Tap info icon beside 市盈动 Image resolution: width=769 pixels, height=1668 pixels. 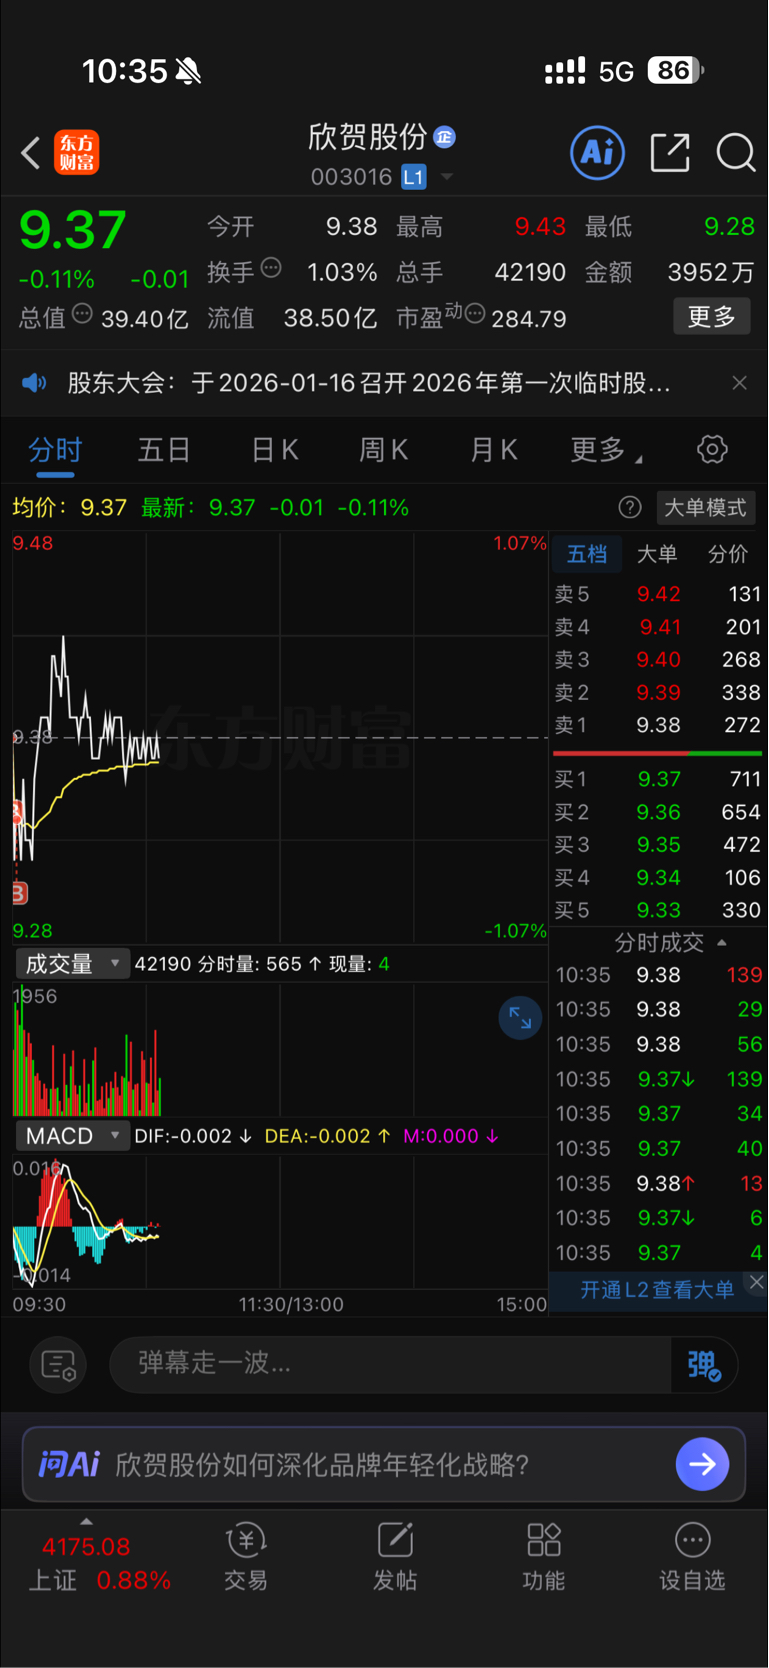[475, 314]
